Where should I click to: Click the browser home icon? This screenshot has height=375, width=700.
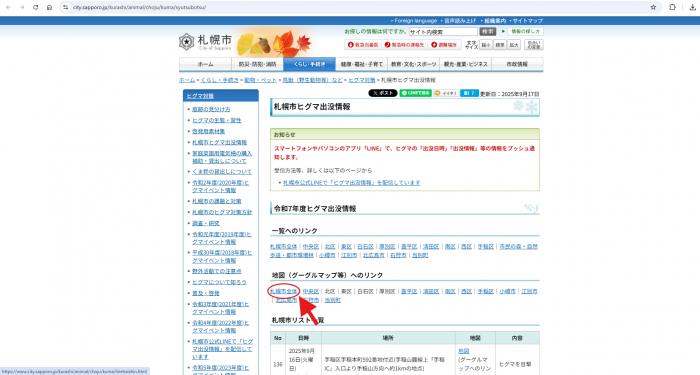click(x=50, y=7)
